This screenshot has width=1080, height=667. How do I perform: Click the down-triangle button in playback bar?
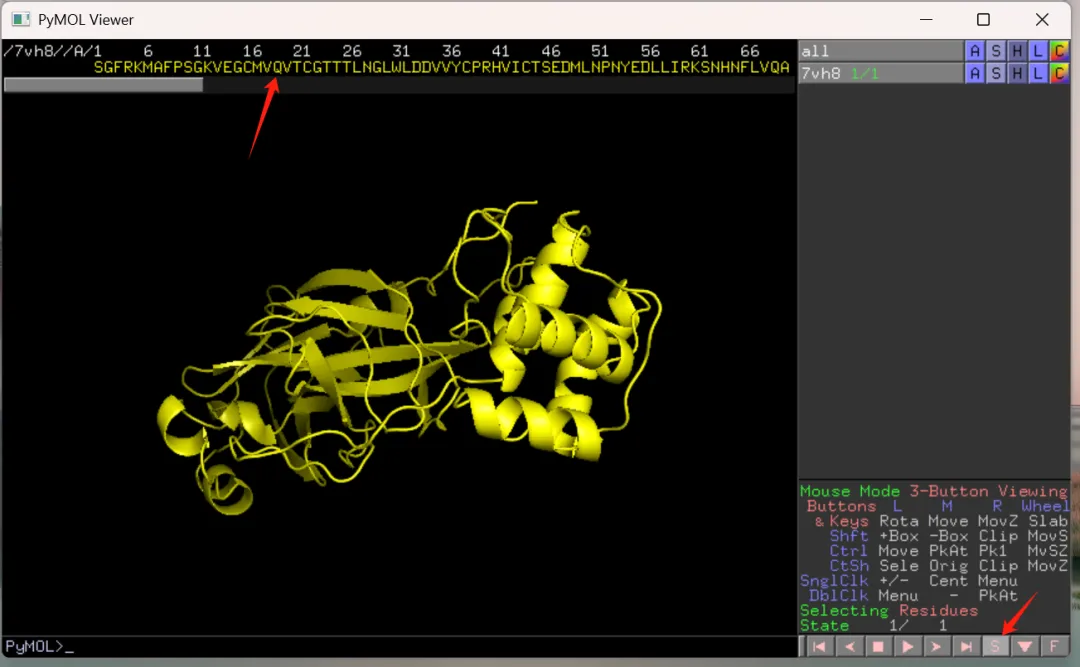point(1025,646)
